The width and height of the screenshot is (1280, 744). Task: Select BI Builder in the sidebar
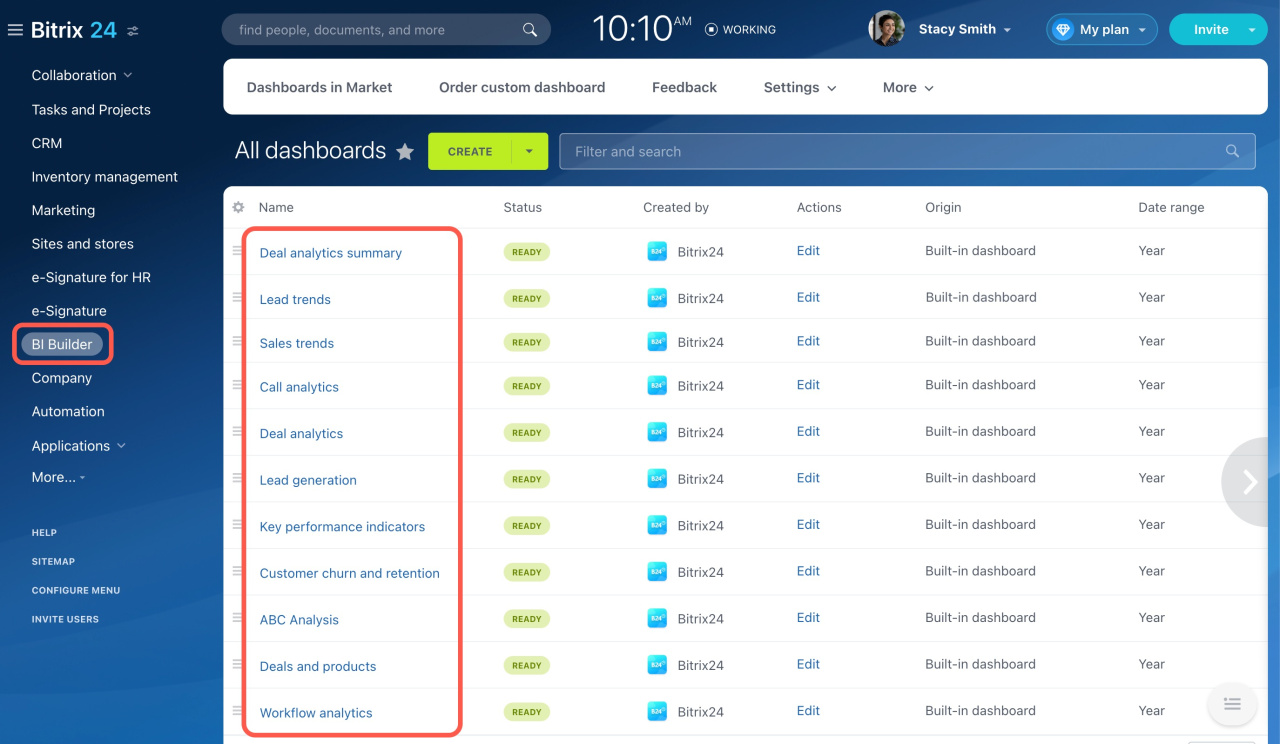(62, 344)
